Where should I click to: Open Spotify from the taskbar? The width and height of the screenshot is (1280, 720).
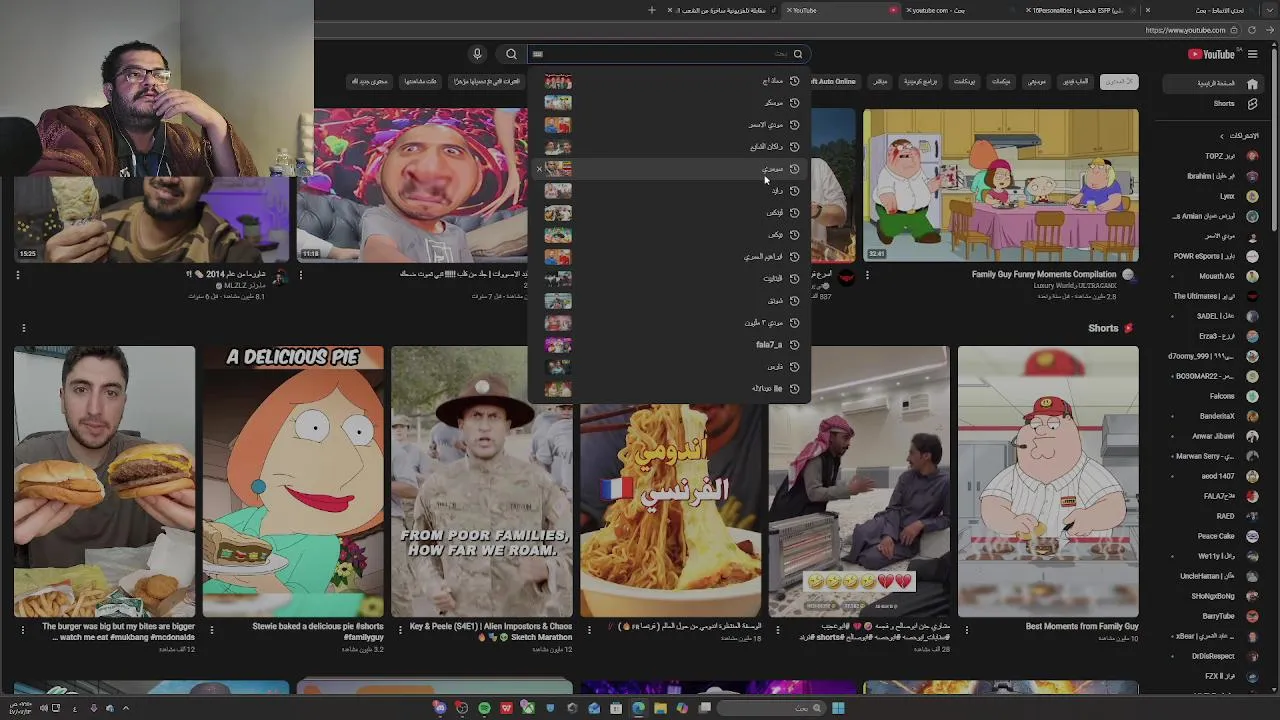[x=484, y=708]
